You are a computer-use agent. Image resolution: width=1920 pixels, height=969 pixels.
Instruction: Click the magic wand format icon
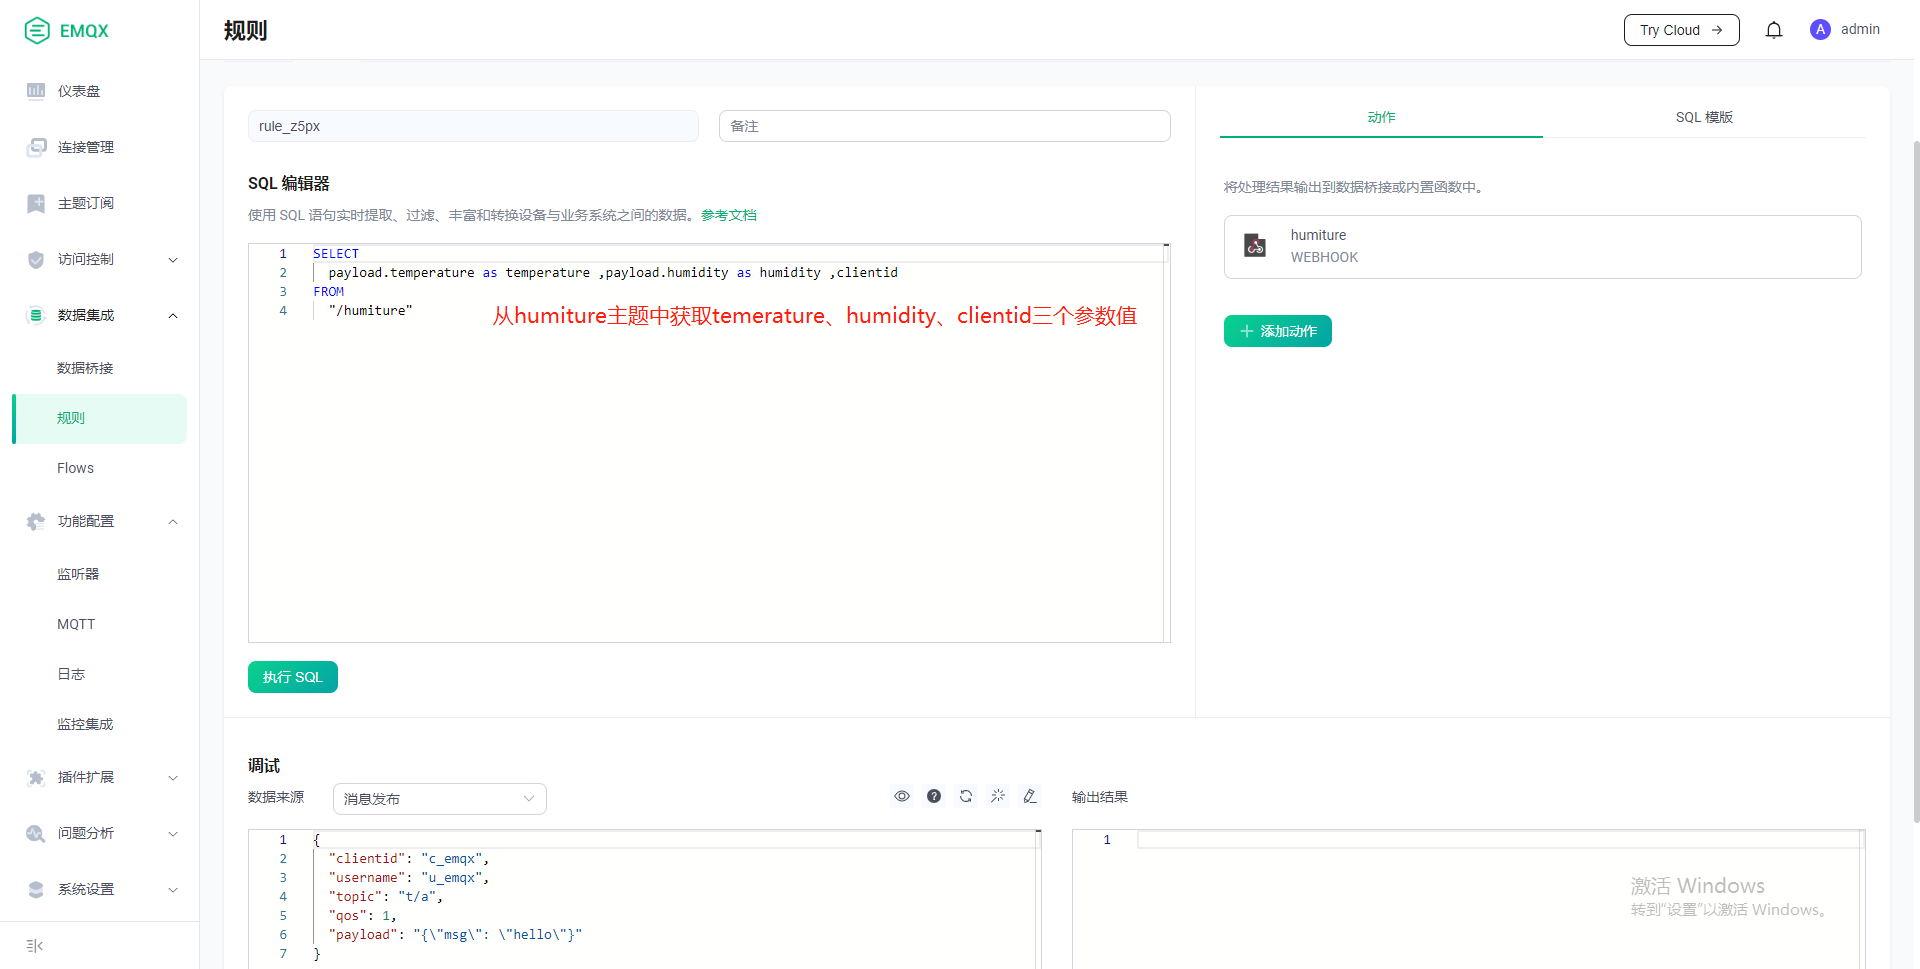pos(998,796)
